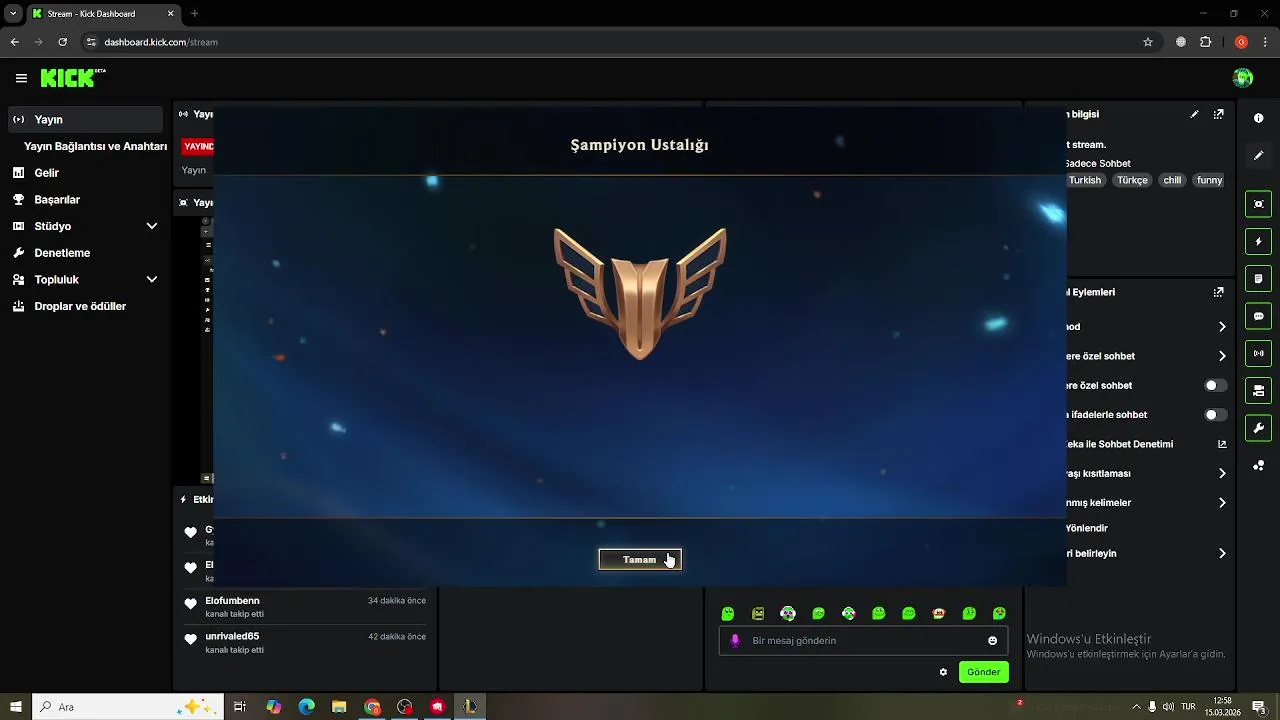The width and height of the screenshot is (1280, 720).
Task: Reload the browser page
Action: point(62,42)
